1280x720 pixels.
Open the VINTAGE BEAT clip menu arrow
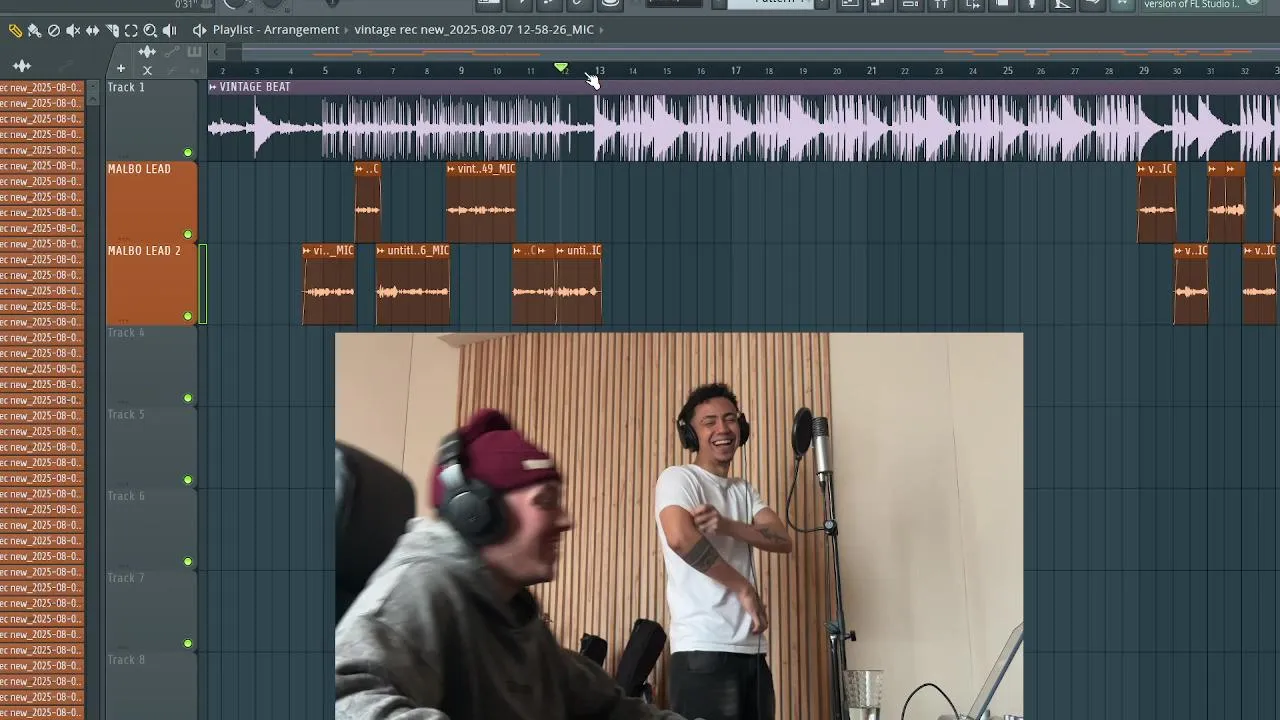click(213, 87)
